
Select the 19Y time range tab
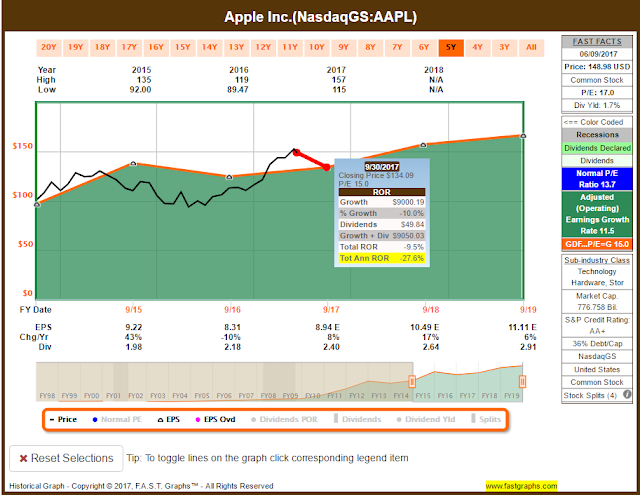coord(76,47)
